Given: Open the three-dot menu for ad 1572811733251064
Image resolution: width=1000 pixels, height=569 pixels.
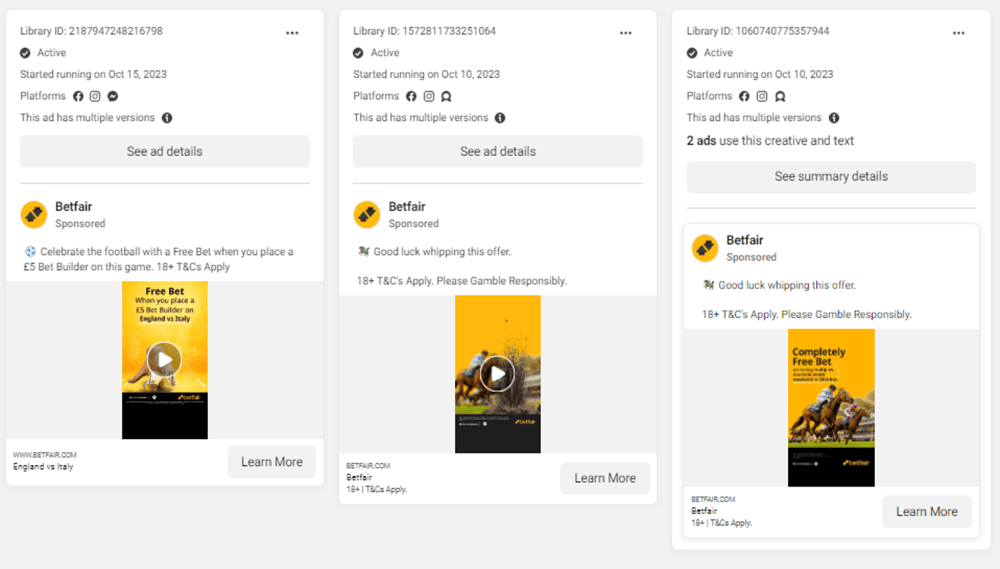Looking at the screenshot, I should (626, 33).
